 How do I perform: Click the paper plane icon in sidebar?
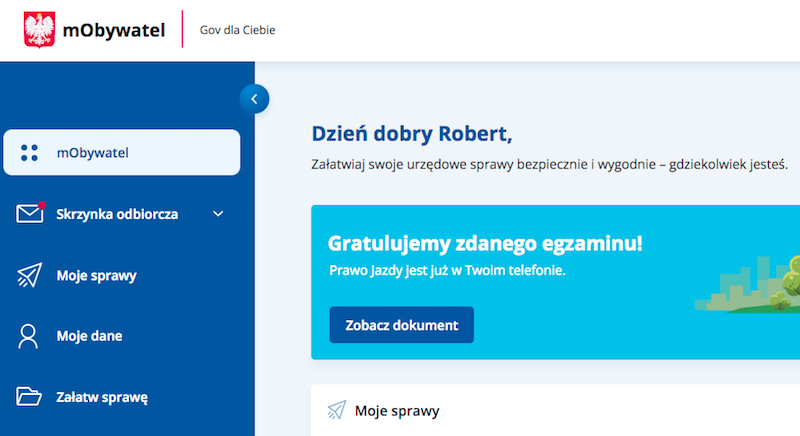[x=29, y=275]
